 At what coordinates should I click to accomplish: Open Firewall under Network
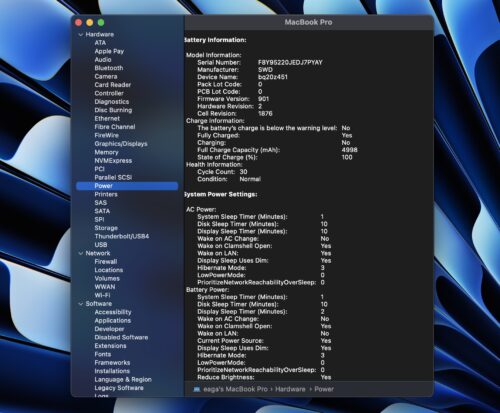pyautogui.click(x=106, y=262)
